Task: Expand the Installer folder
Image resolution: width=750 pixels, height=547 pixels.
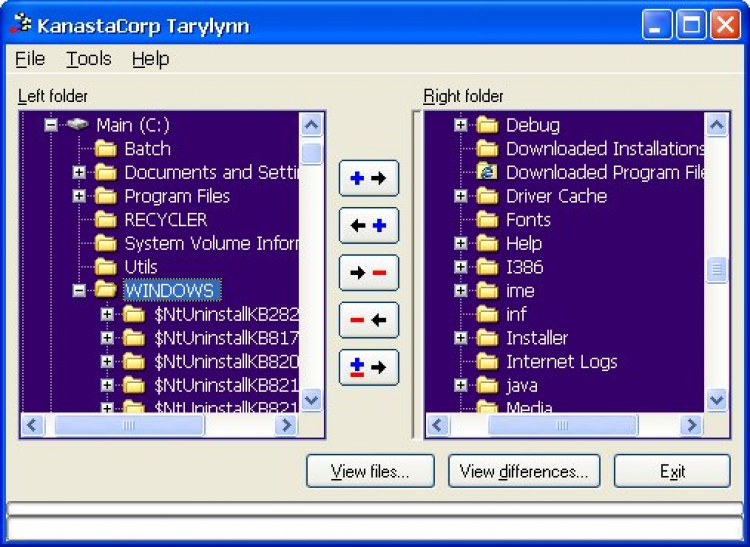Action: click(x=461, y=338)
